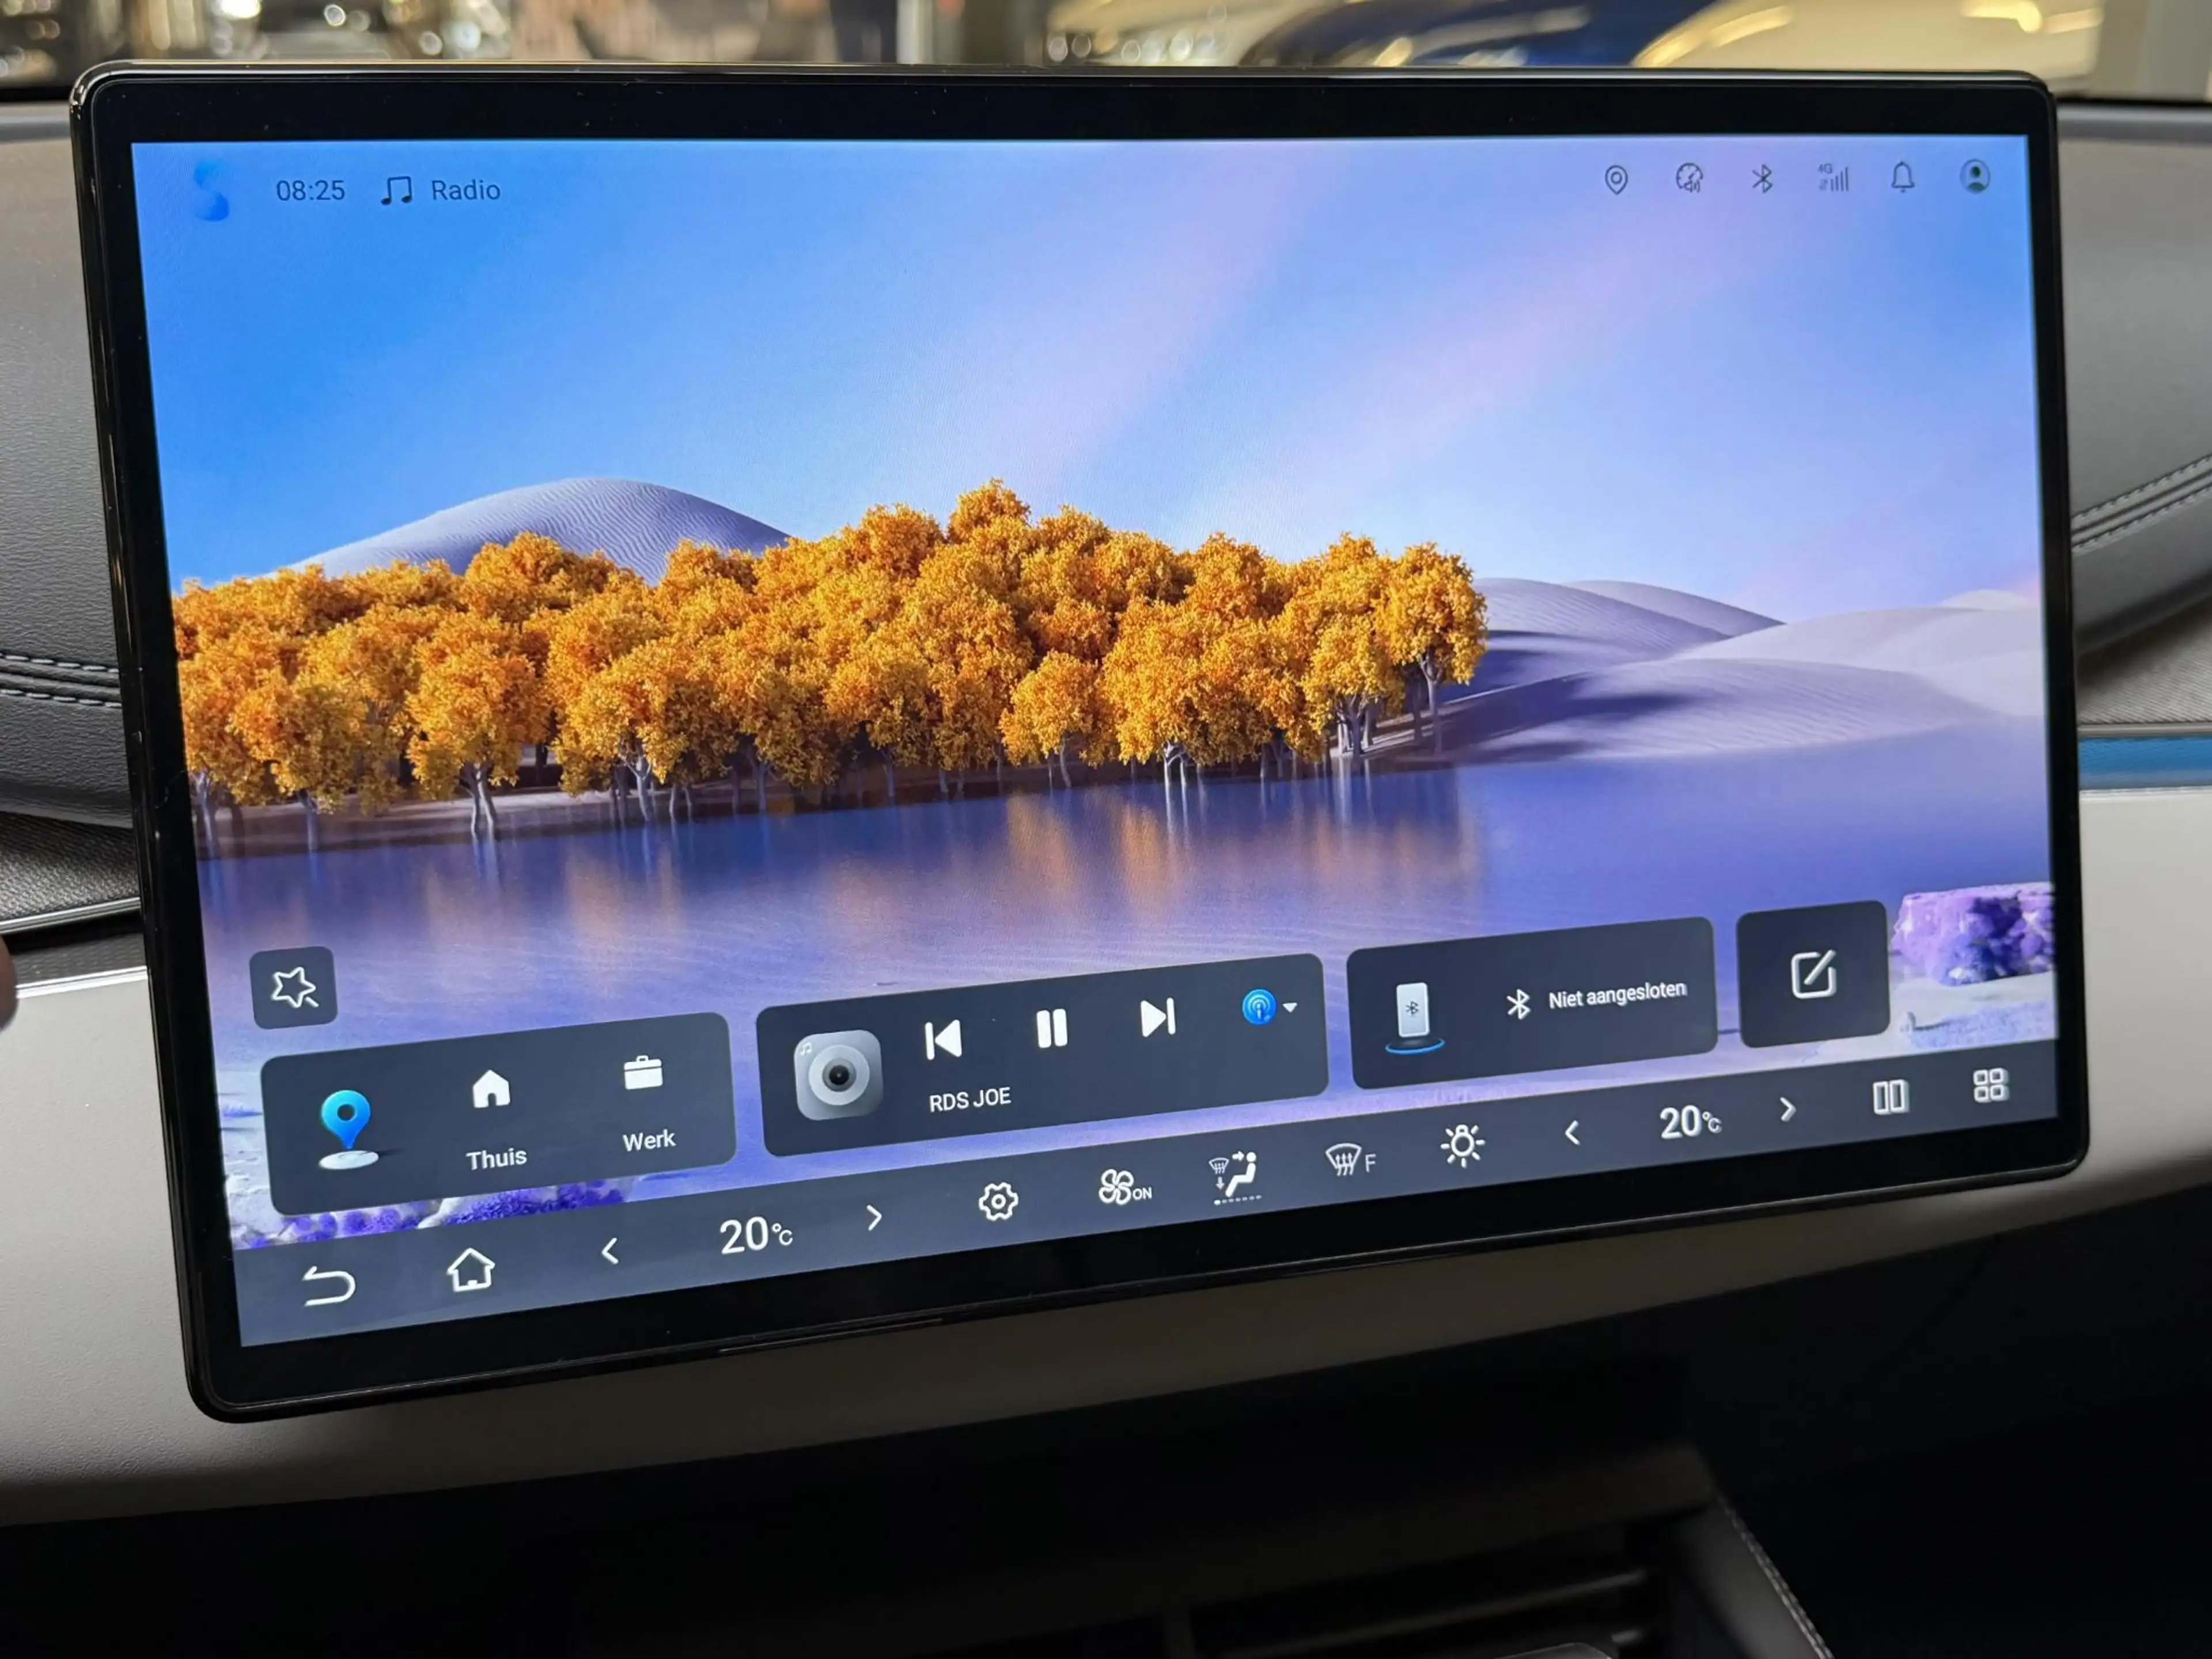
Task: Pause the radio playback
Action: click(1051, 1028)
